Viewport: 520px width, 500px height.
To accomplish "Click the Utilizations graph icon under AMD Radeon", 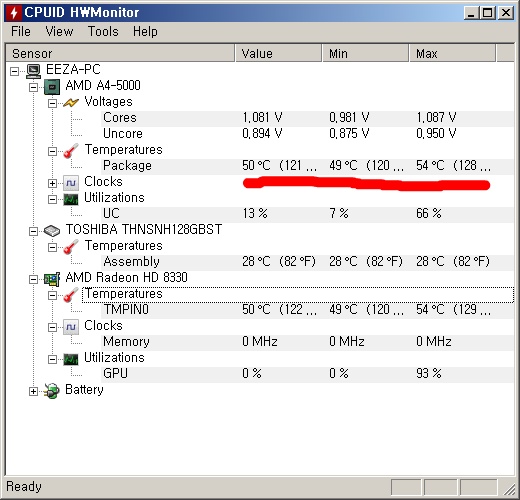I will pos(71,359).
